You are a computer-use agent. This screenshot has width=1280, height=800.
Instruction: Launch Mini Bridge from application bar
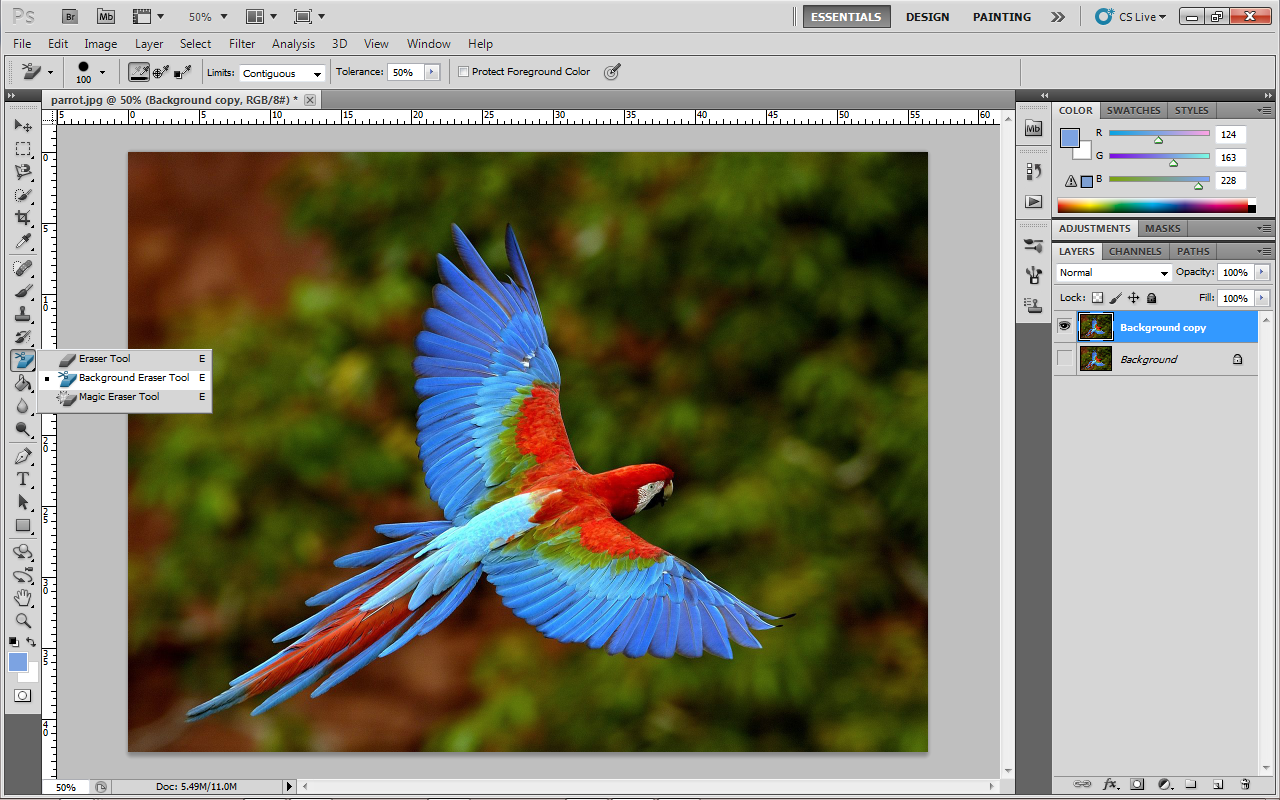coord(105,16)
